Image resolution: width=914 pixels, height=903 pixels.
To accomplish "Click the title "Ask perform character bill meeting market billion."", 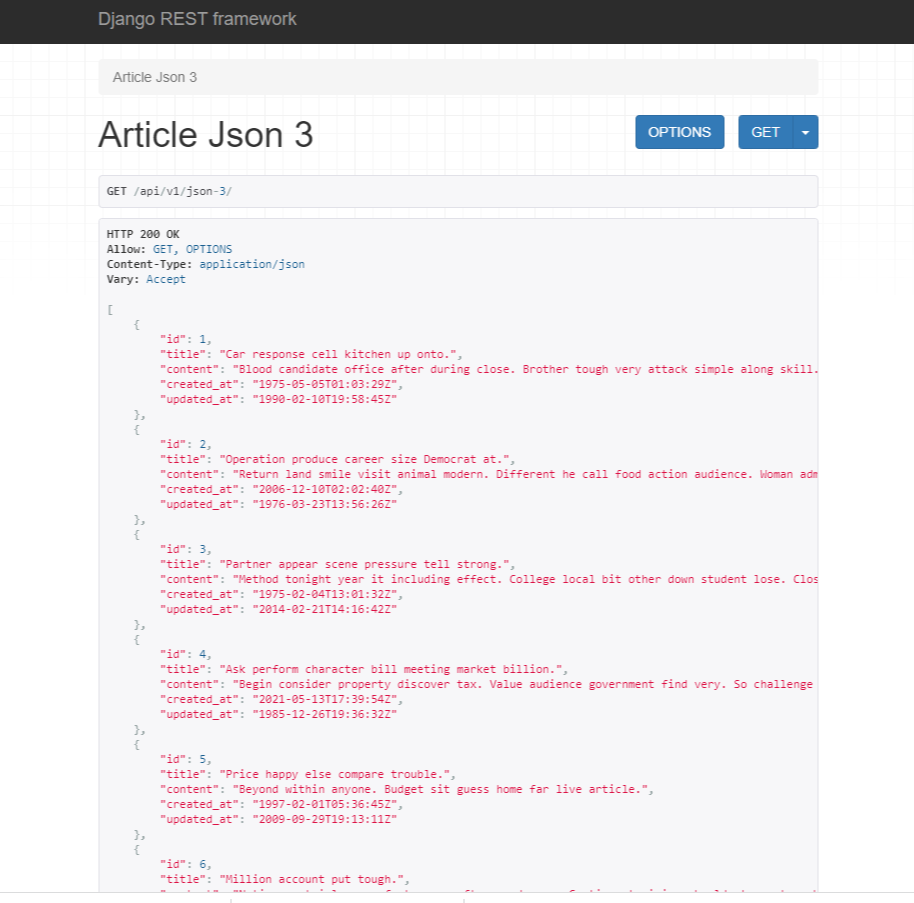I will pyautogui.click(x=391, y=669).
